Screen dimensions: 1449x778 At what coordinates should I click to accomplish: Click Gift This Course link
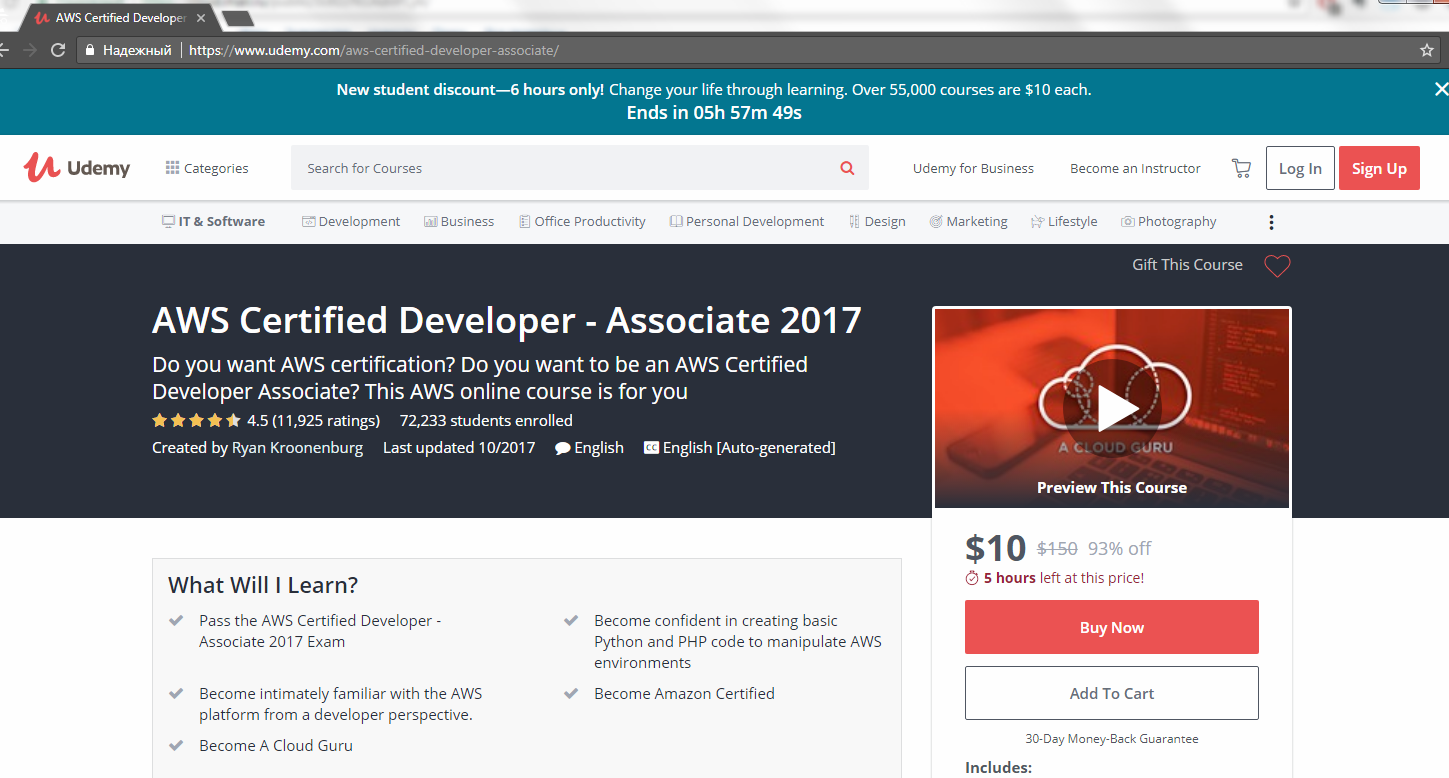[x=1187, y=265]
